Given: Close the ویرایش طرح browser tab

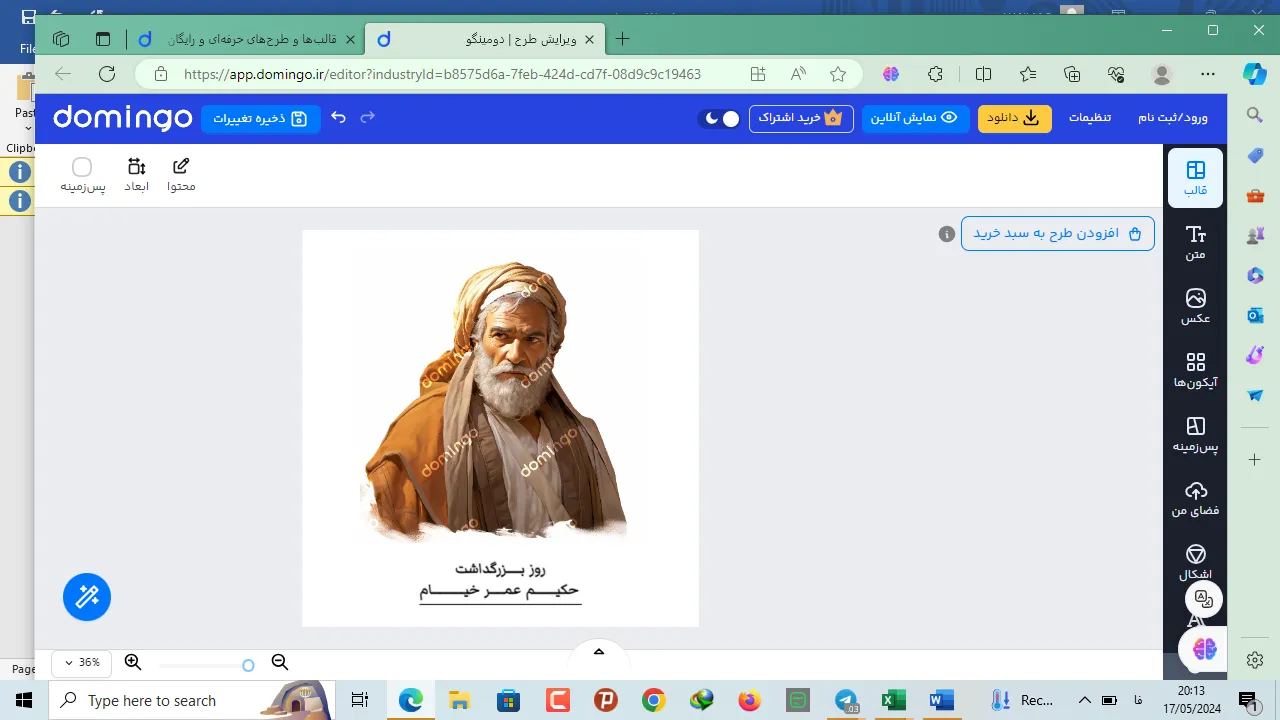Looking at the screenshot, I should (x=589, y=40).
